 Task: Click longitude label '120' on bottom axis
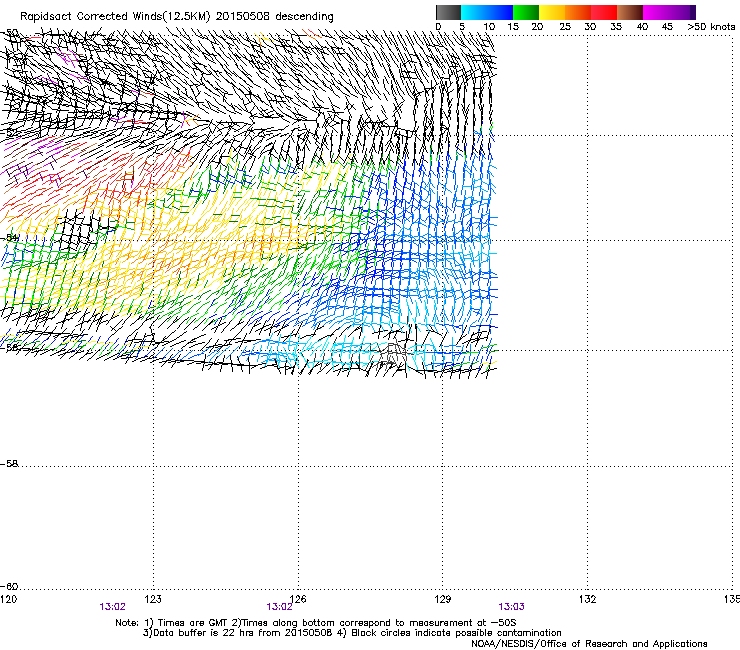pos(8,599)
